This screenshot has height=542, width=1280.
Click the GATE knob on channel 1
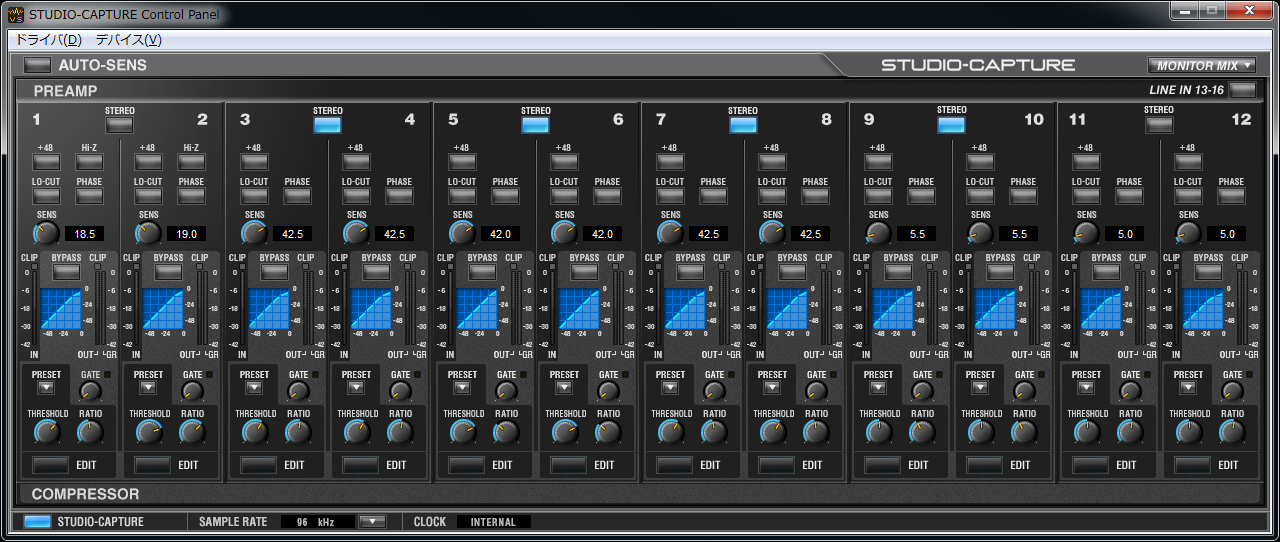91,391
